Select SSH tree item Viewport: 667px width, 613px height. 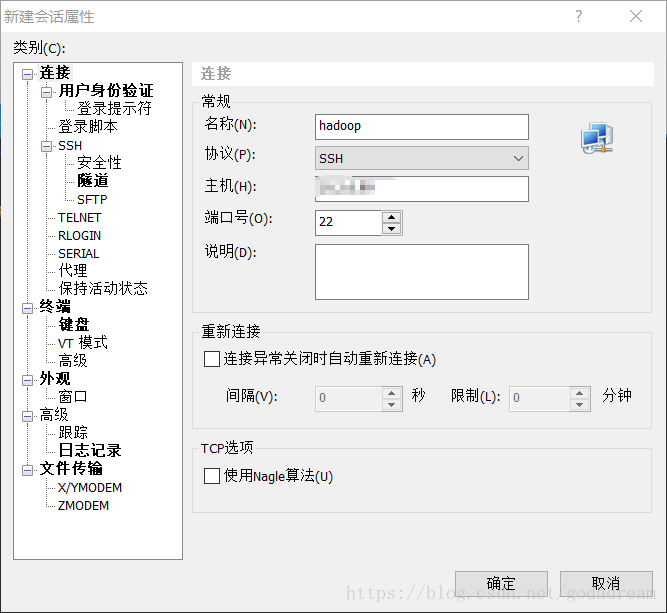(70, 145)
